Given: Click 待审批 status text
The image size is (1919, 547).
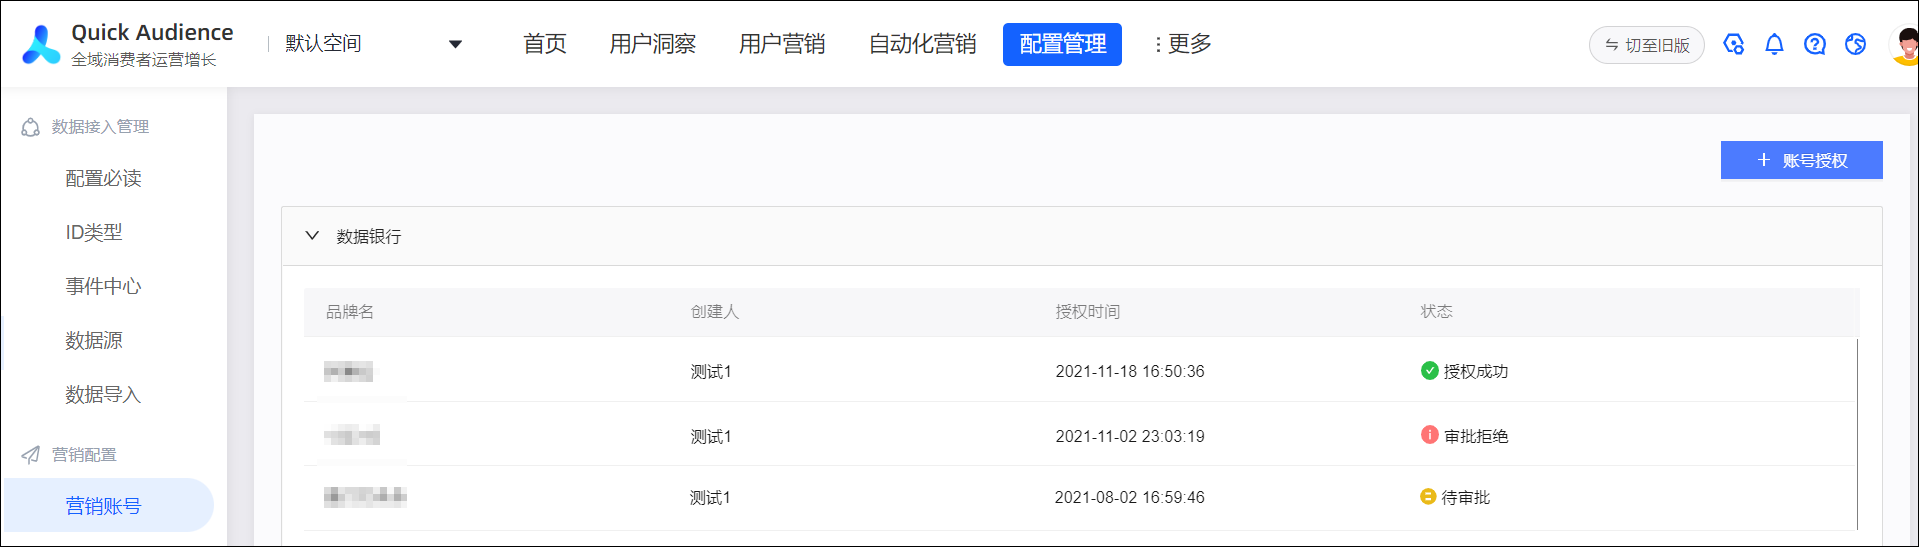Looking at the screenshot, I should 1466,497.
